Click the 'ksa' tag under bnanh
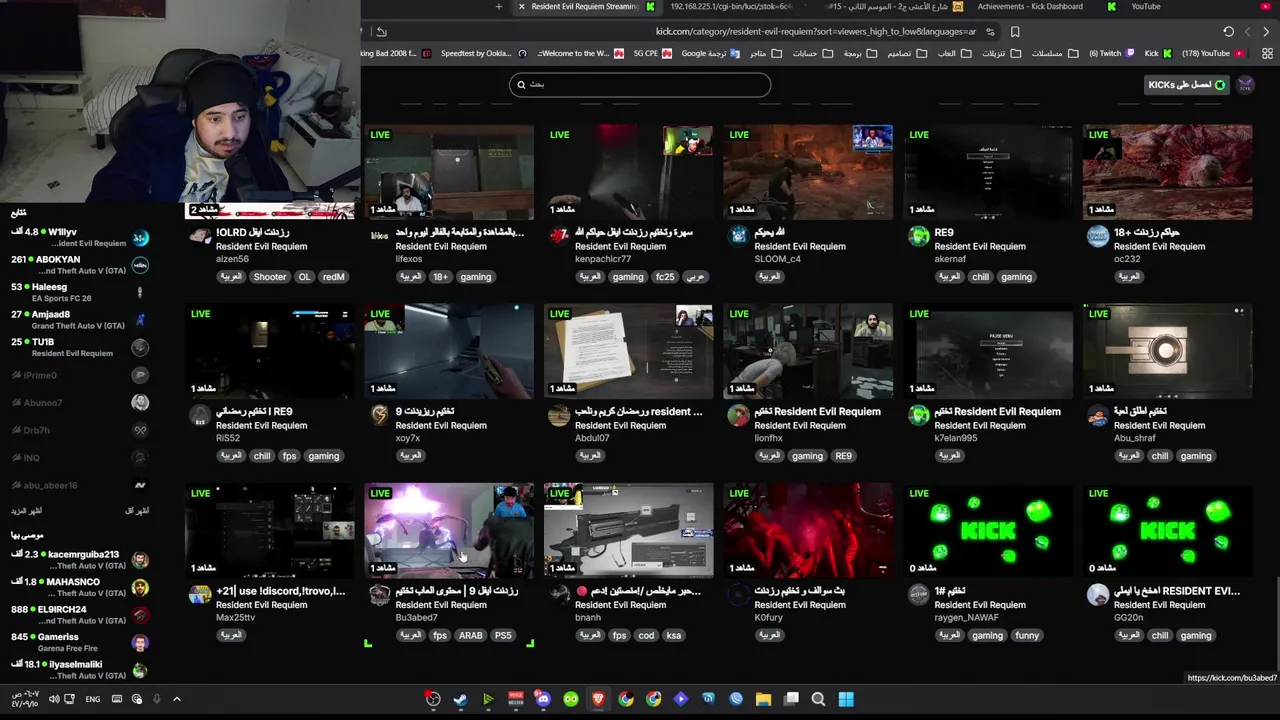This screenshot has height=720, width=1280. click(x=674, y=635)
